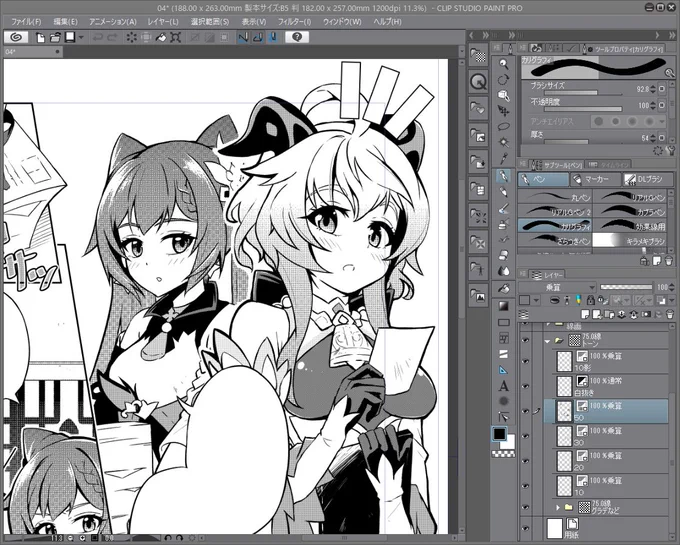Select the Correct line tool
Image resolution: width=680 pixels, height=545 pixels.
pyautogui.click(x=503, y=417)
